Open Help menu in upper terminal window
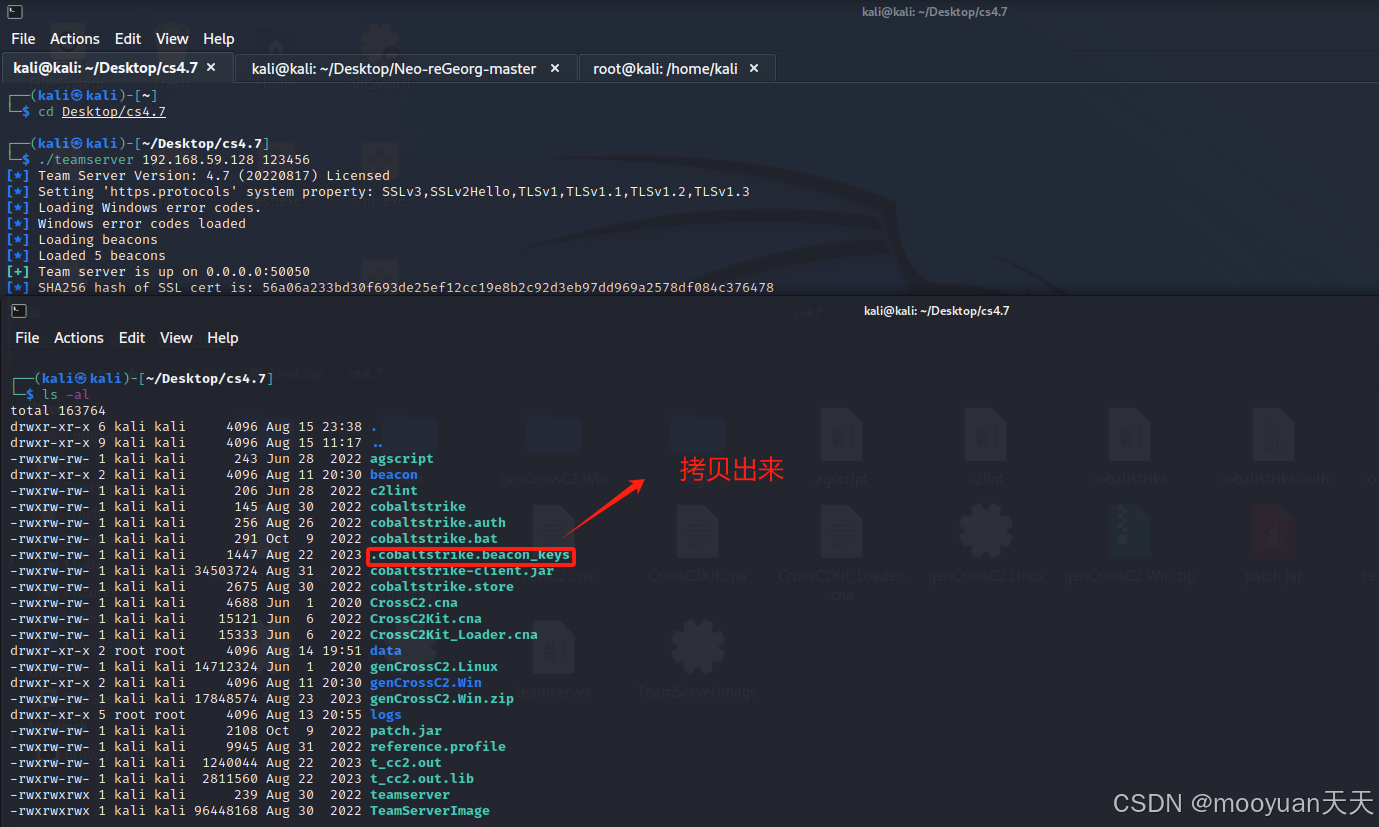1379x827 pixels. (x=219, y=38)
